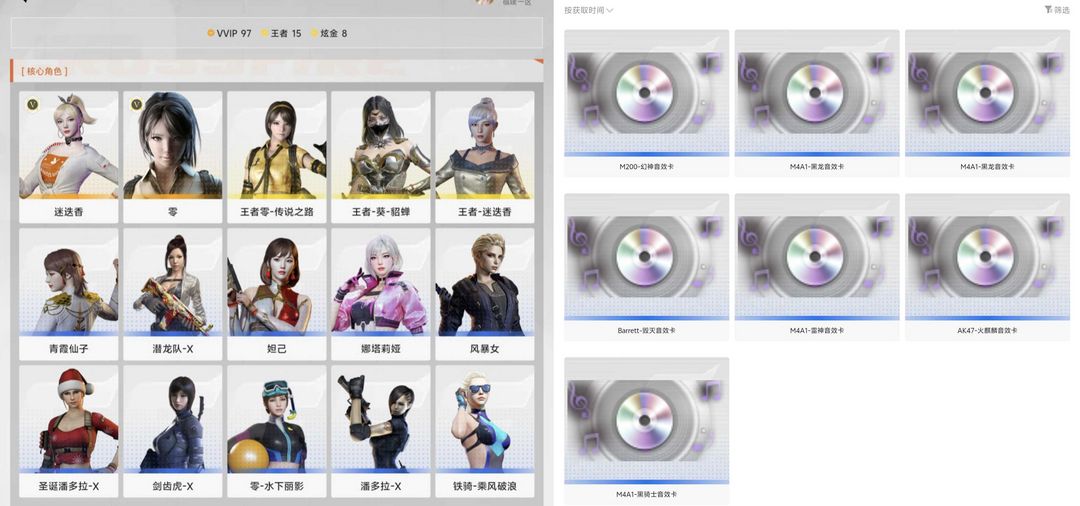Choose the 娜塔莉娅 character card
Image resolution: width=1080 pixels, height=506 pixels.
tap(381, 294)
